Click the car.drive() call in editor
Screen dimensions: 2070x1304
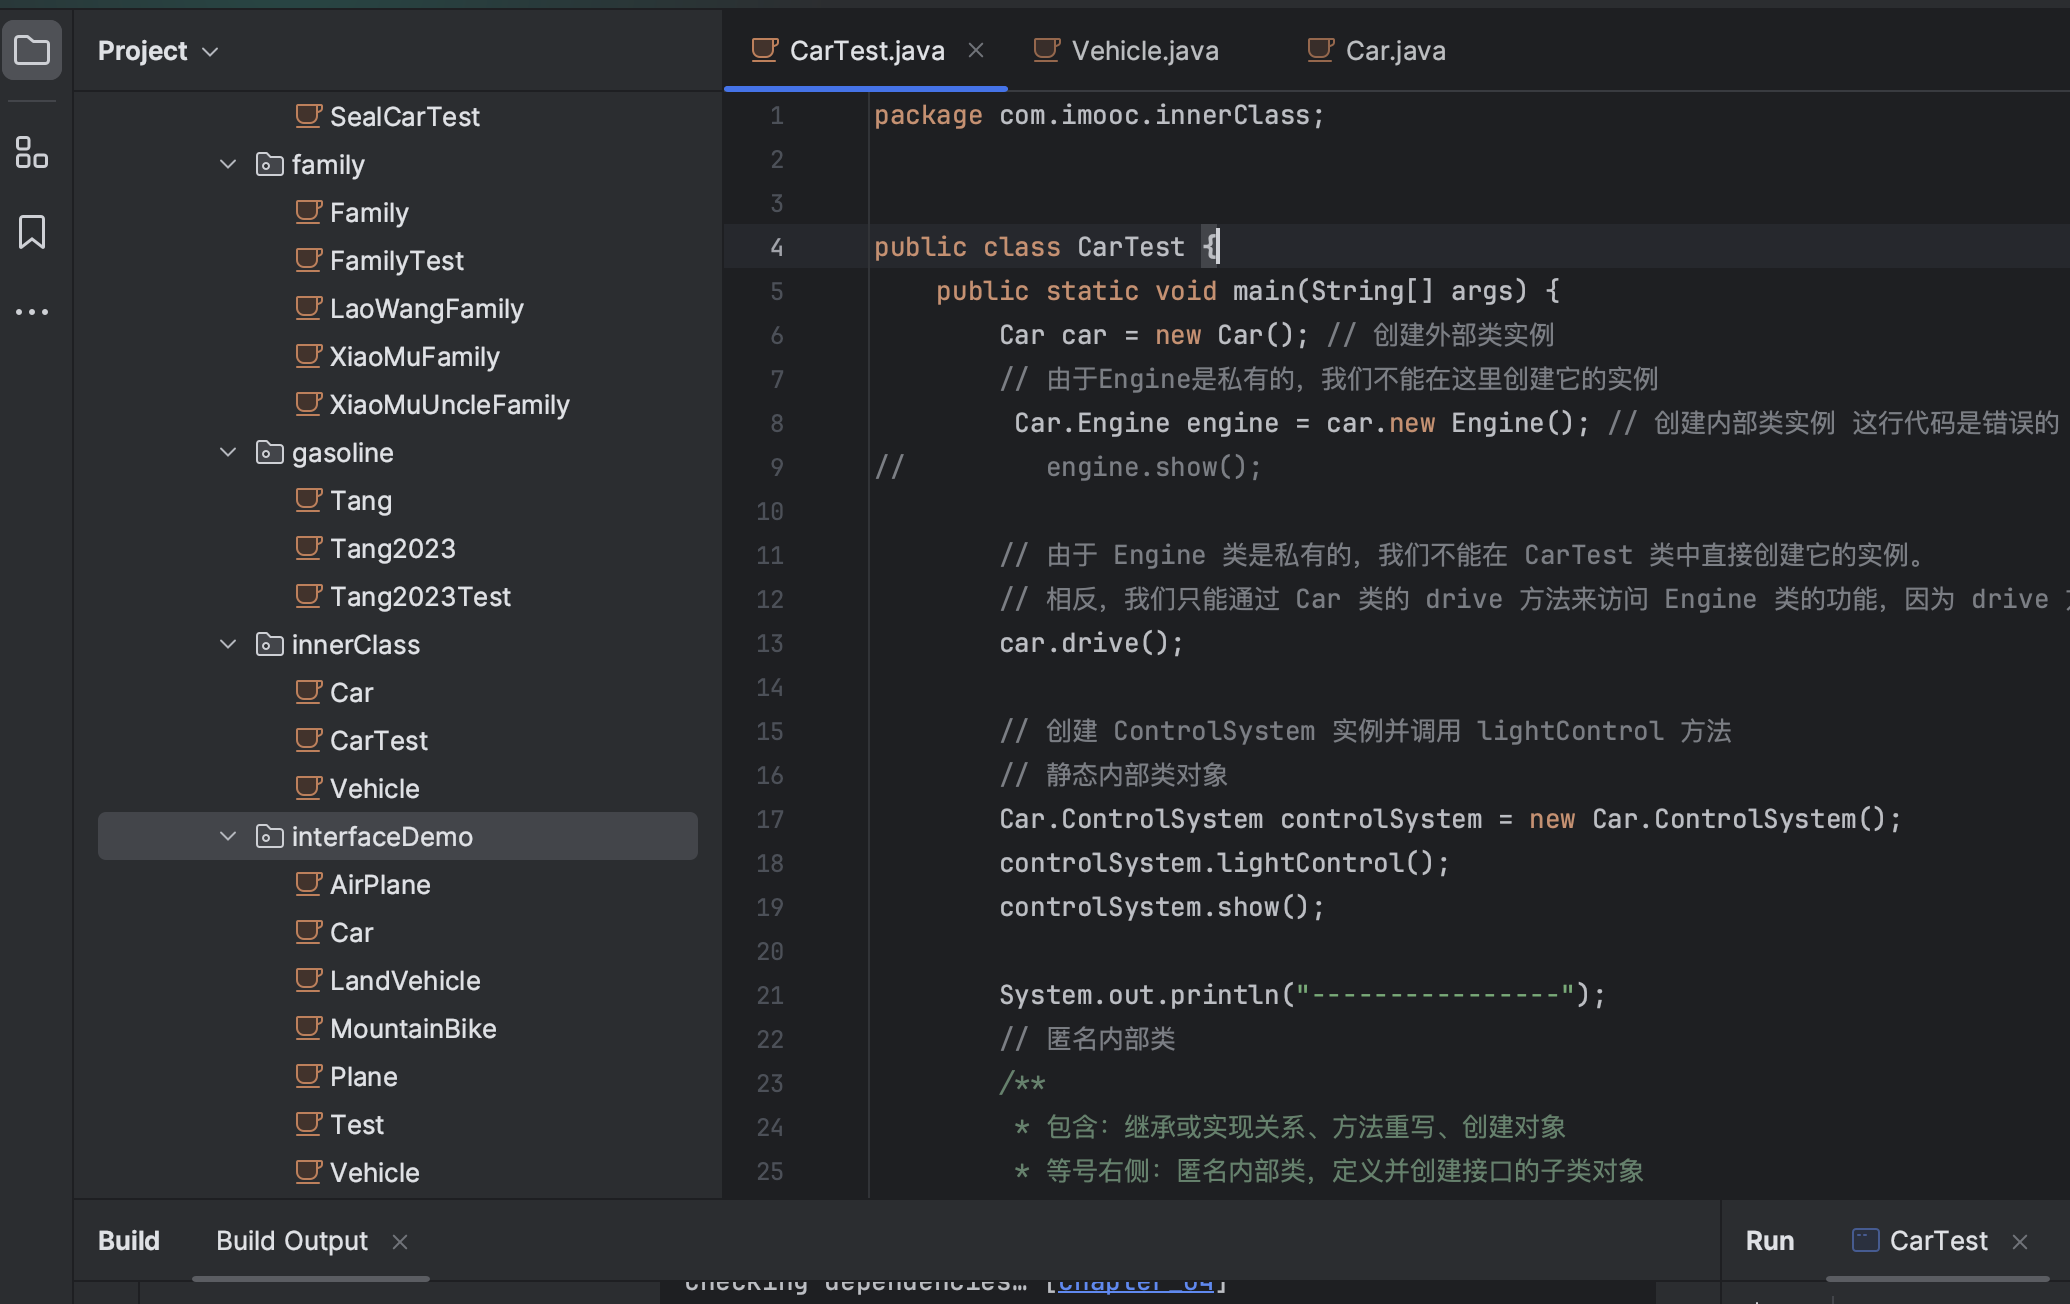(x=1091, y=643)
